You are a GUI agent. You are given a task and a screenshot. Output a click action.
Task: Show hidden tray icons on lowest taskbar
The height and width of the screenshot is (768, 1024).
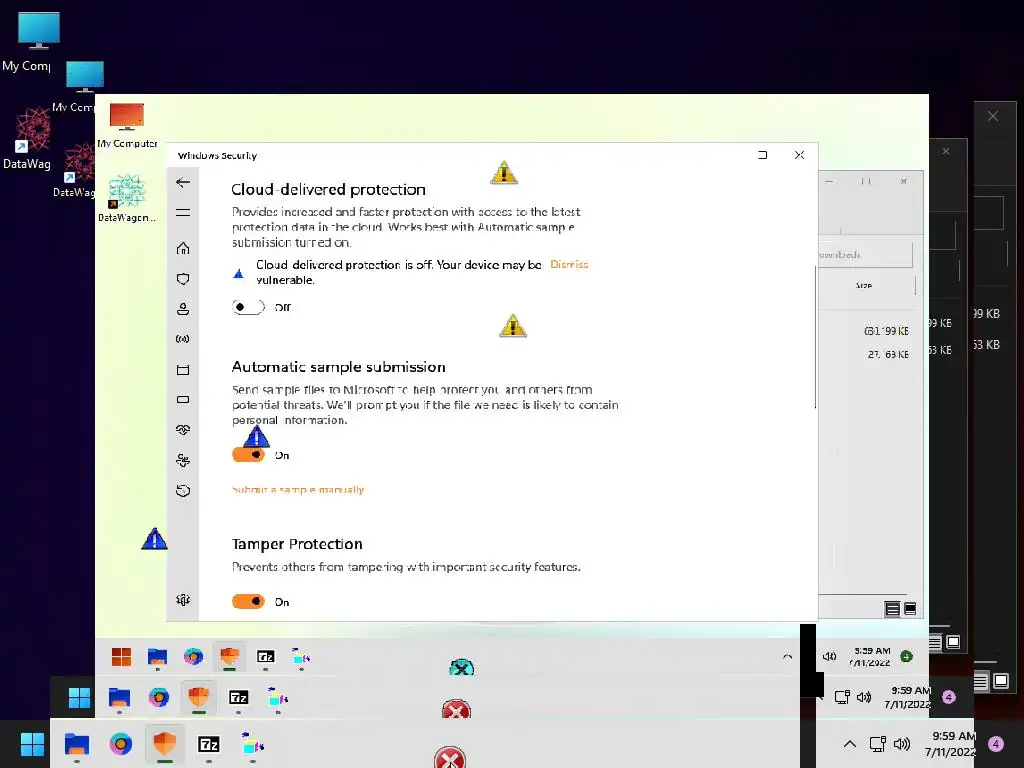pyautogui.click(x=850, y=744)
